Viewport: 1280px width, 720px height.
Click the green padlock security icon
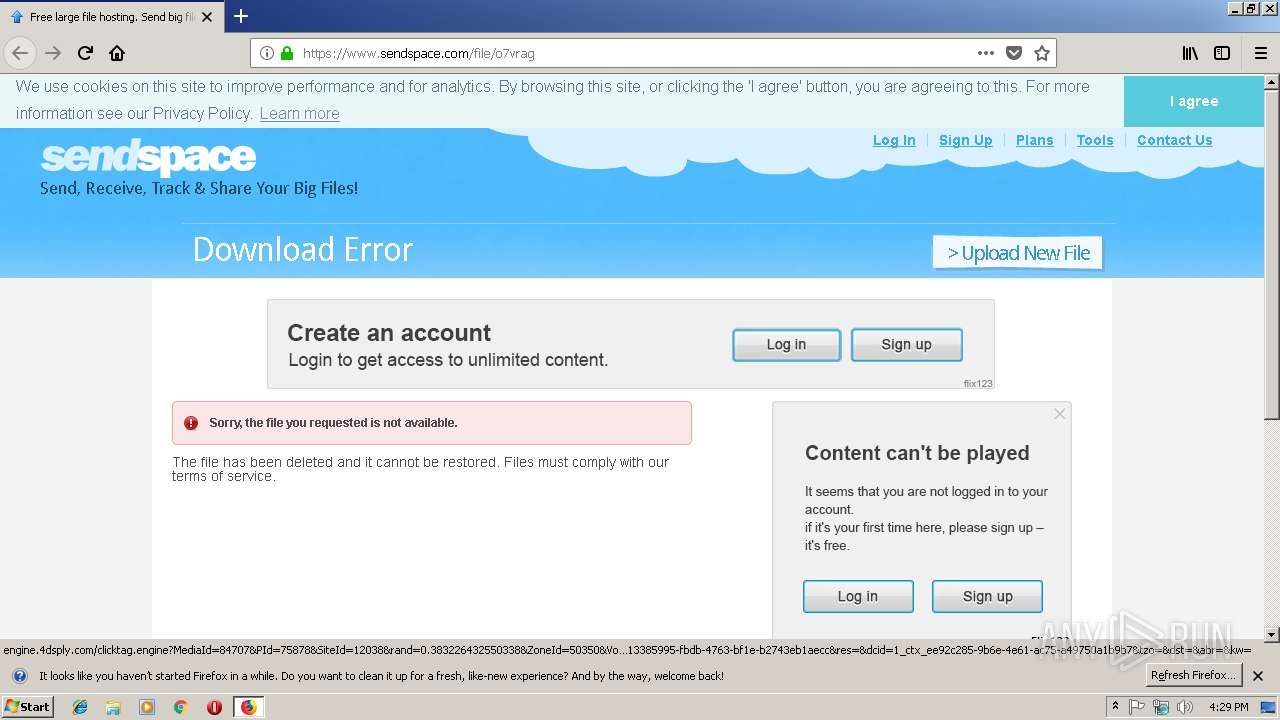coord(287,53)
